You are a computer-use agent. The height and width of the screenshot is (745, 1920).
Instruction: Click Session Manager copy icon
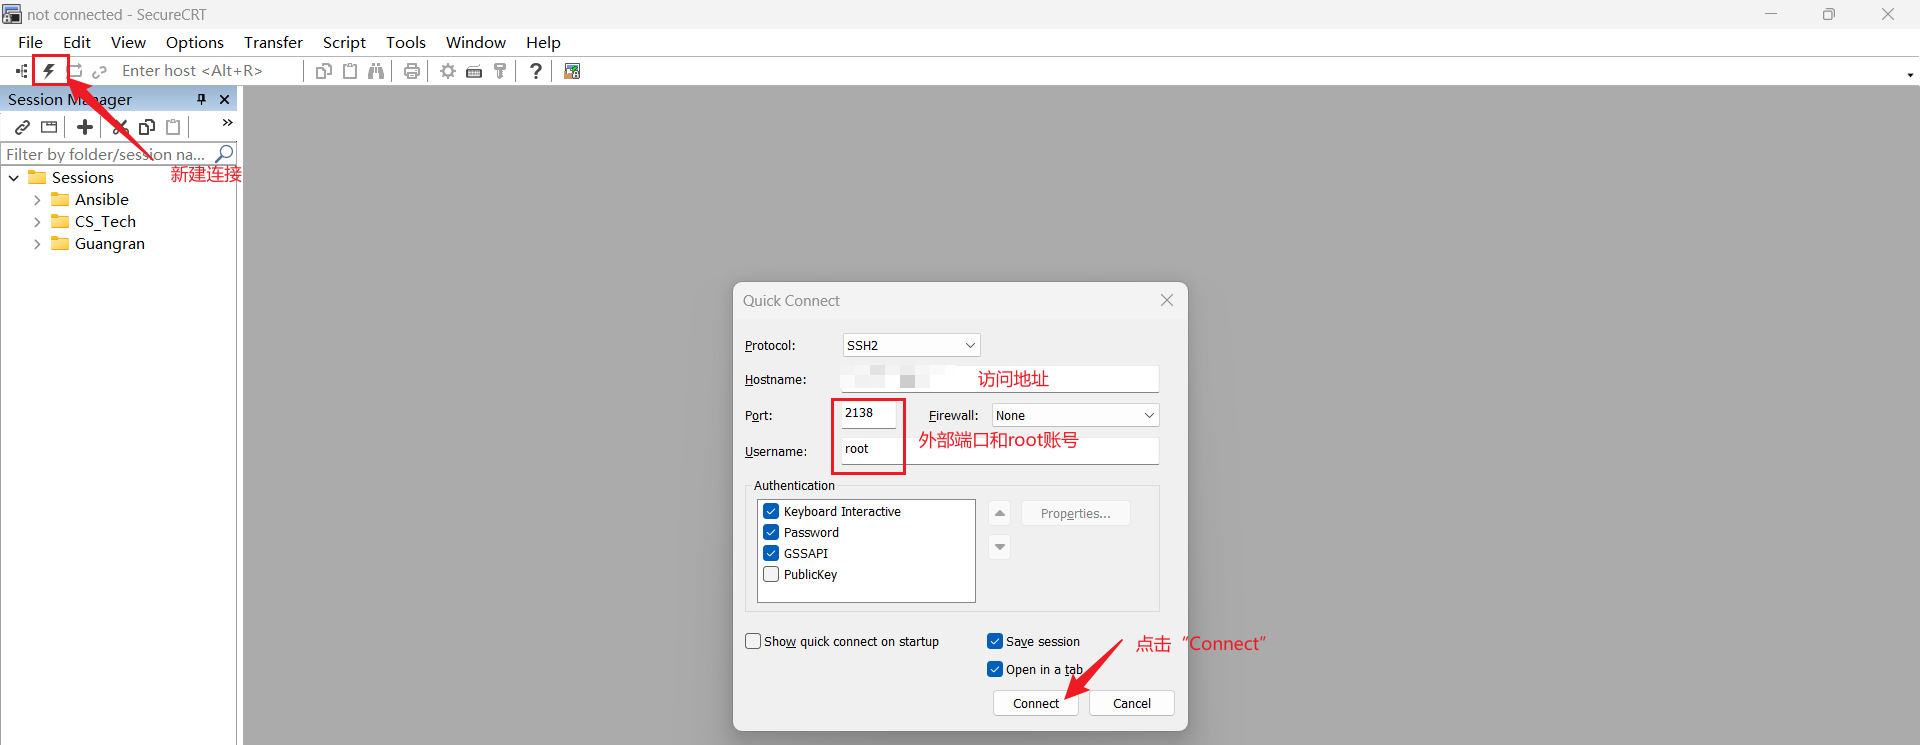click(147, 127)
